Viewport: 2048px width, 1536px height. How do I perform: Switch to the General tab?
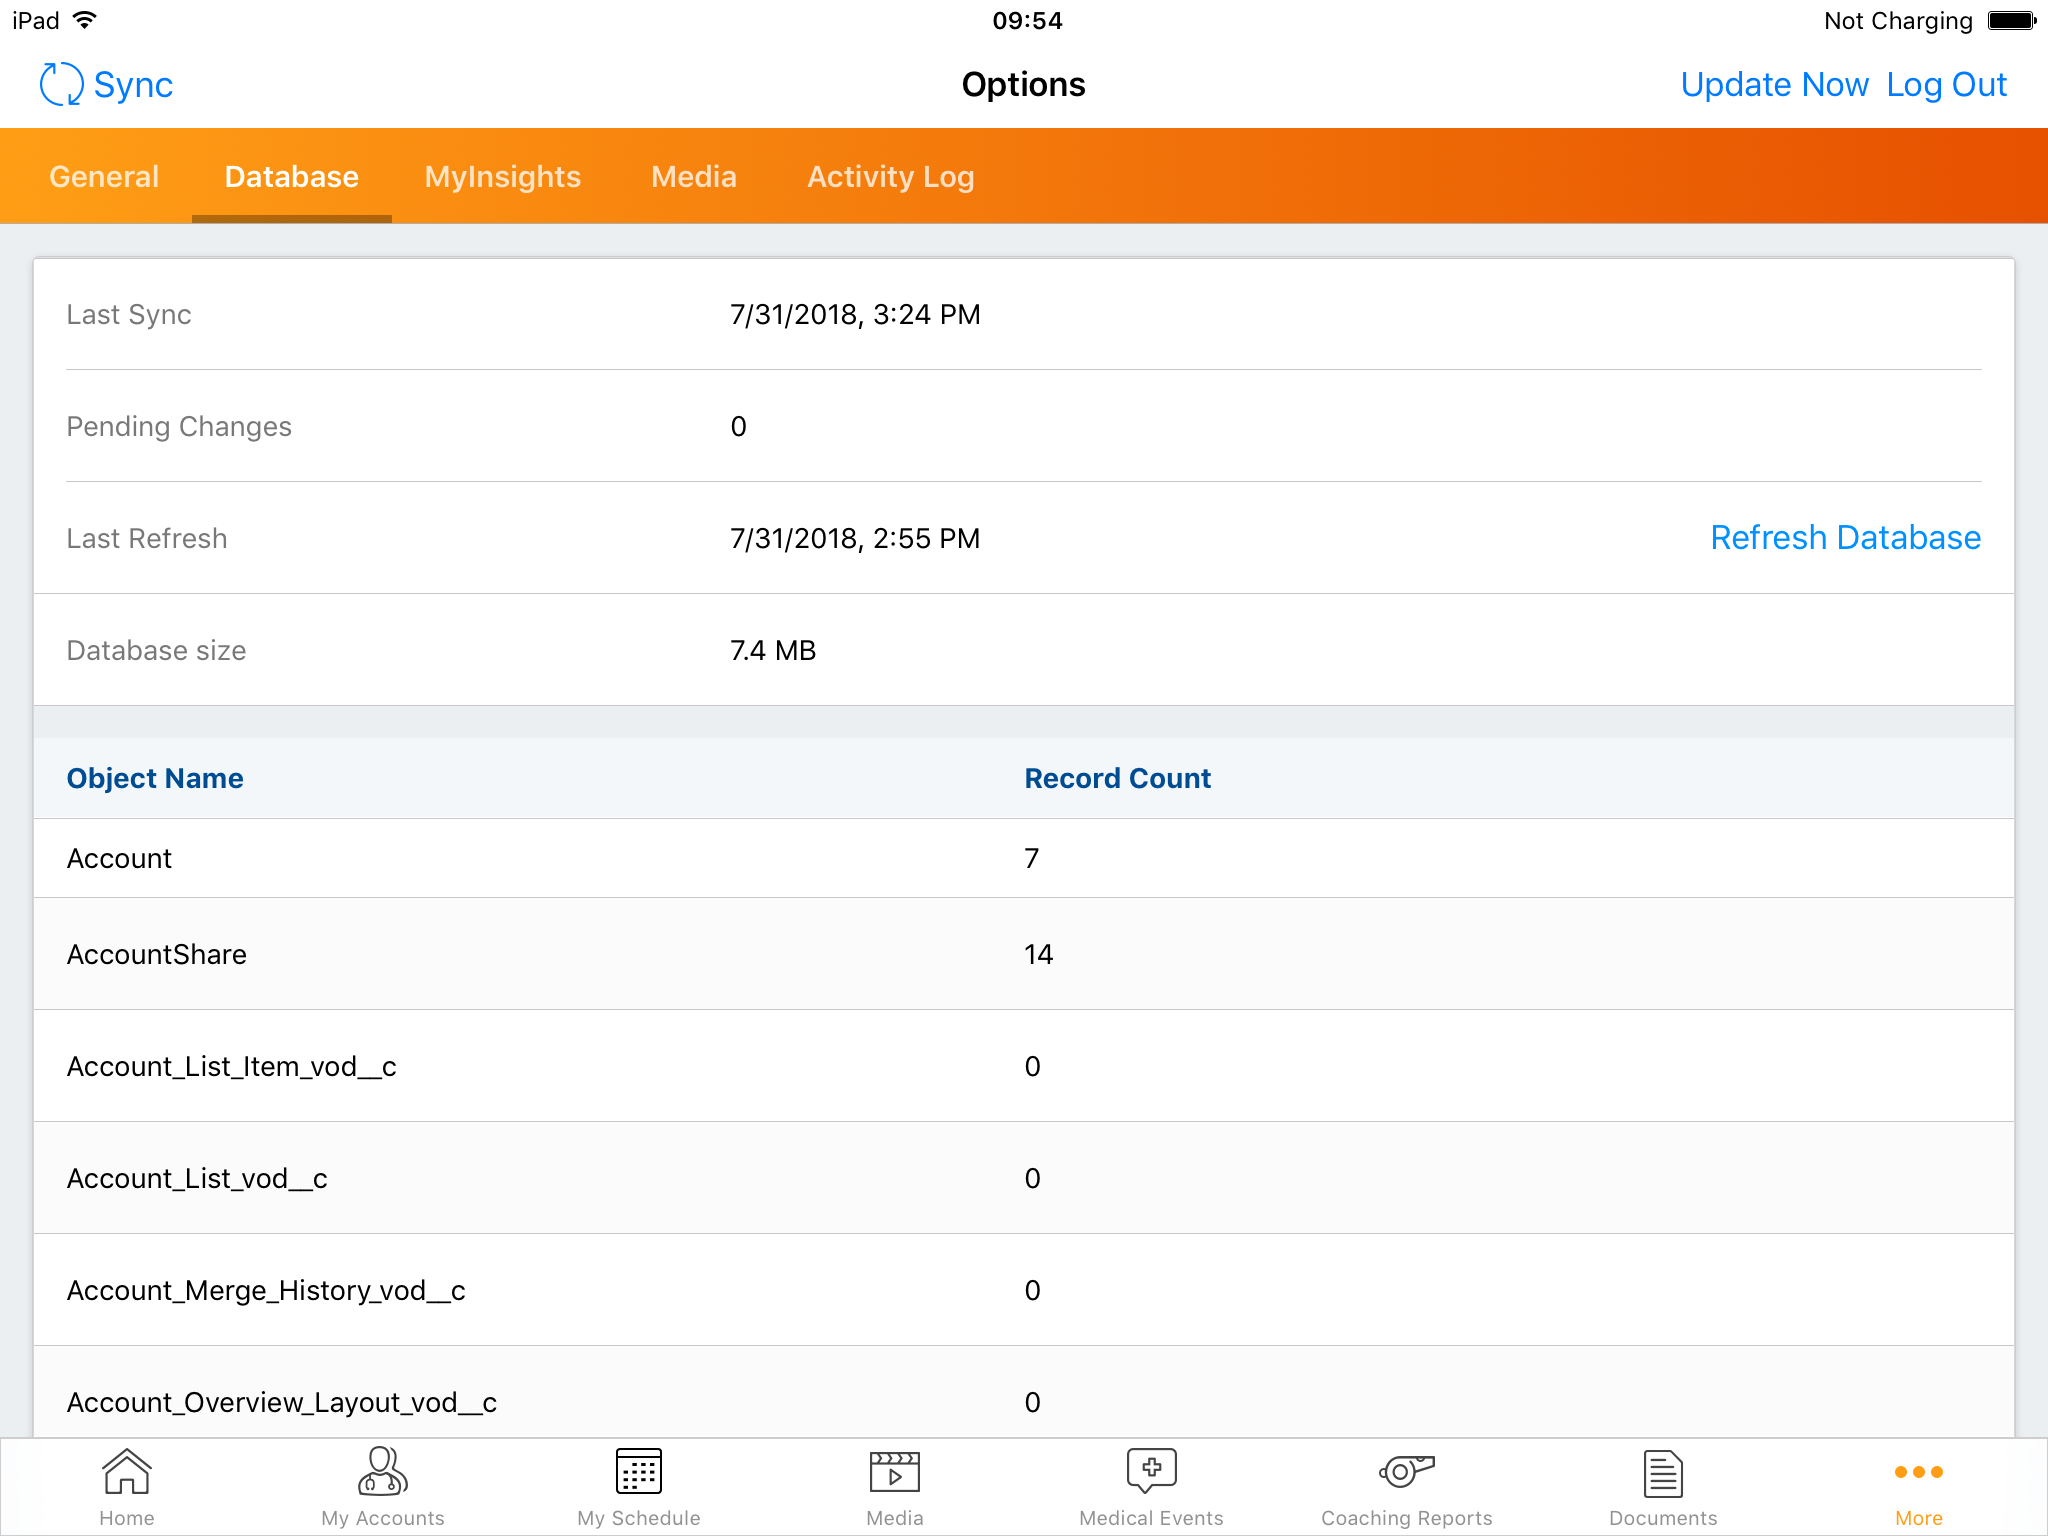tap(104, 177)
